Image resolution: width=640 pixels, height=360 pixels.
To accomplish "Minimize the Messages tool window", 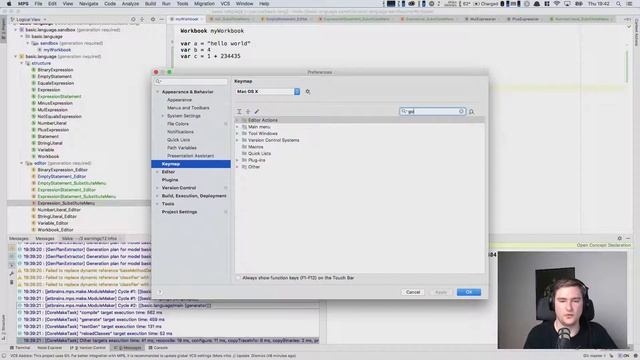I will [628, 238].
